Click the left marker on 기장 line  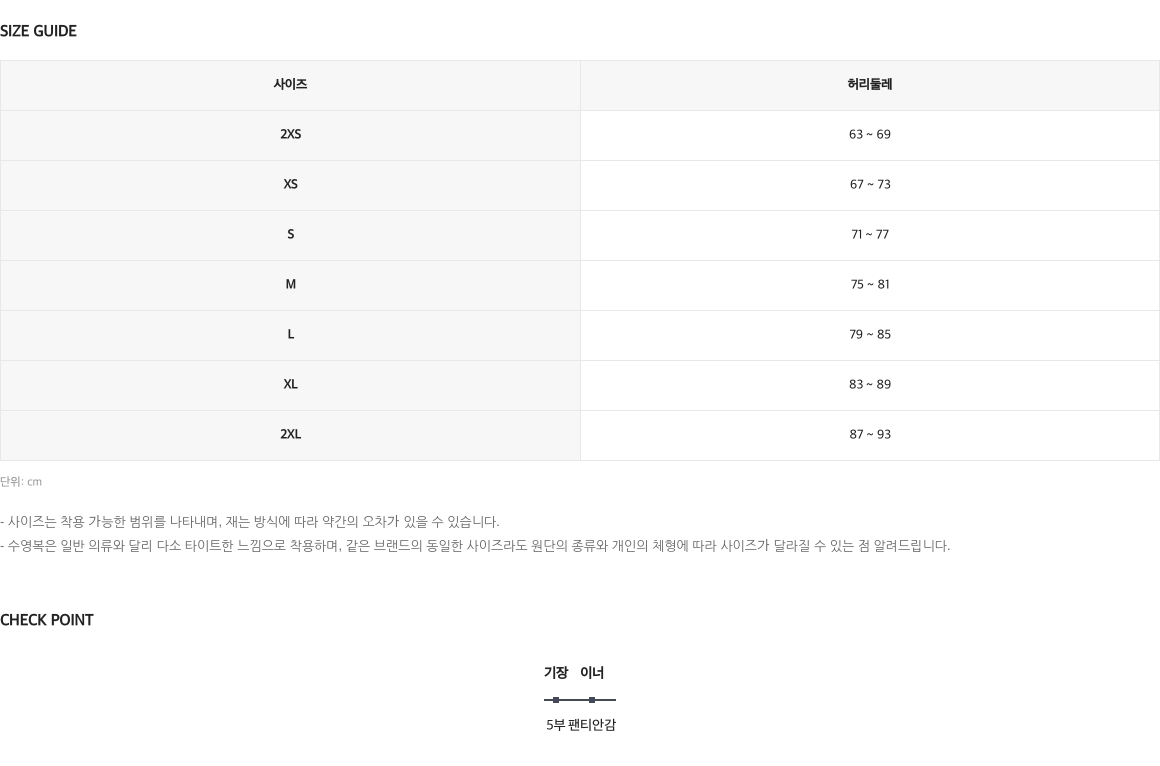pyautogui.click(x=556, y=700)
